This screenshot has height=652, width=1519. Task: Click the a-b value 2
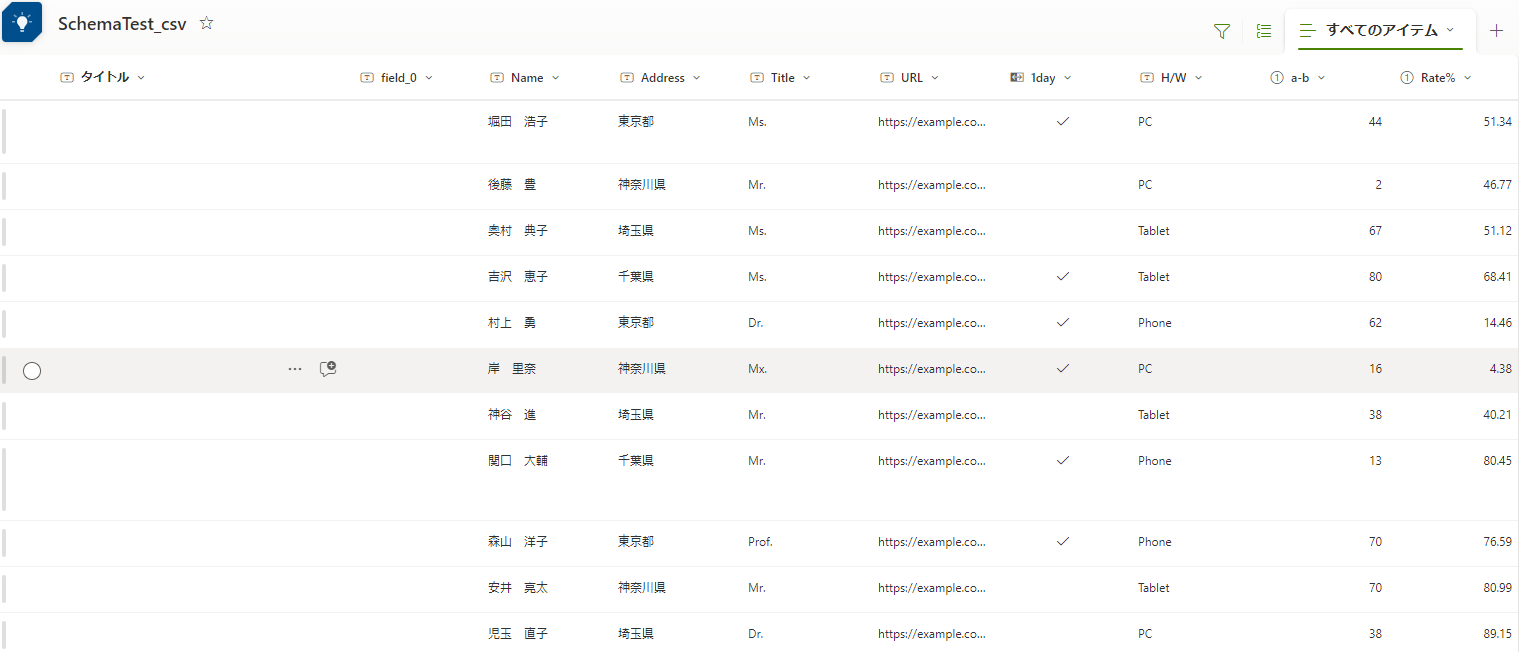click(x=1379, y=185)
